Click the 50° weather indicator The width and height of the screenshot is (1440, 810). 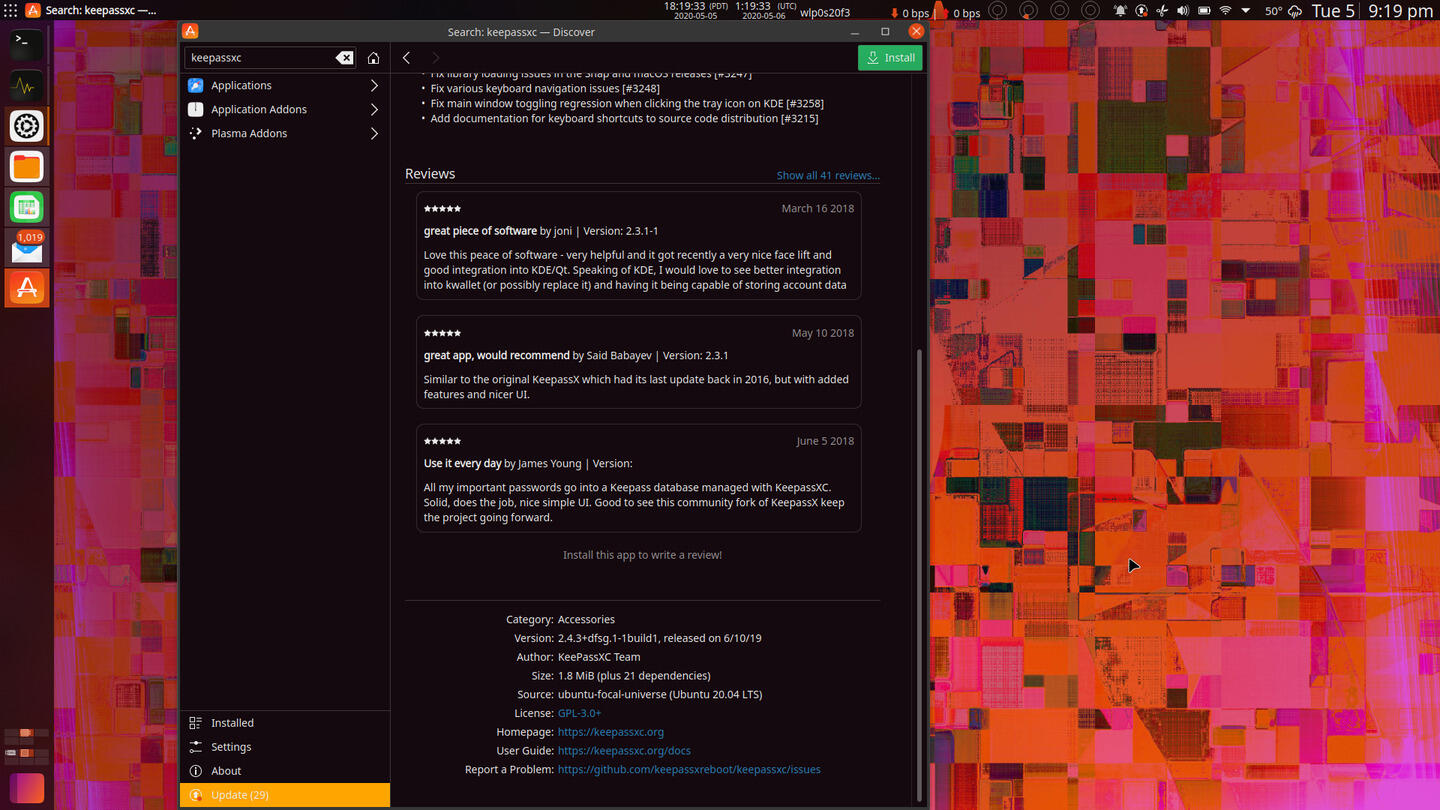(1283, 11)
